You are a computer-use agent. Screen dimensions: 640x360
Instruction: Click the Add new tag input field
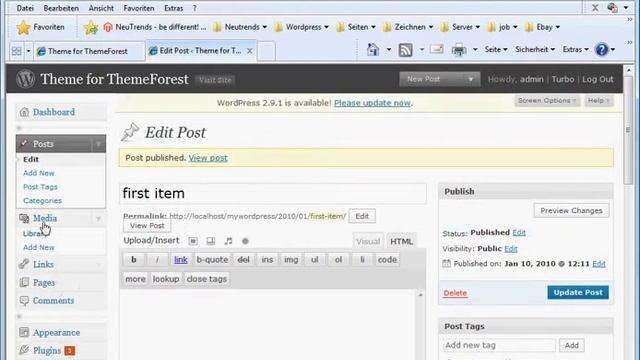click(499, 345)
